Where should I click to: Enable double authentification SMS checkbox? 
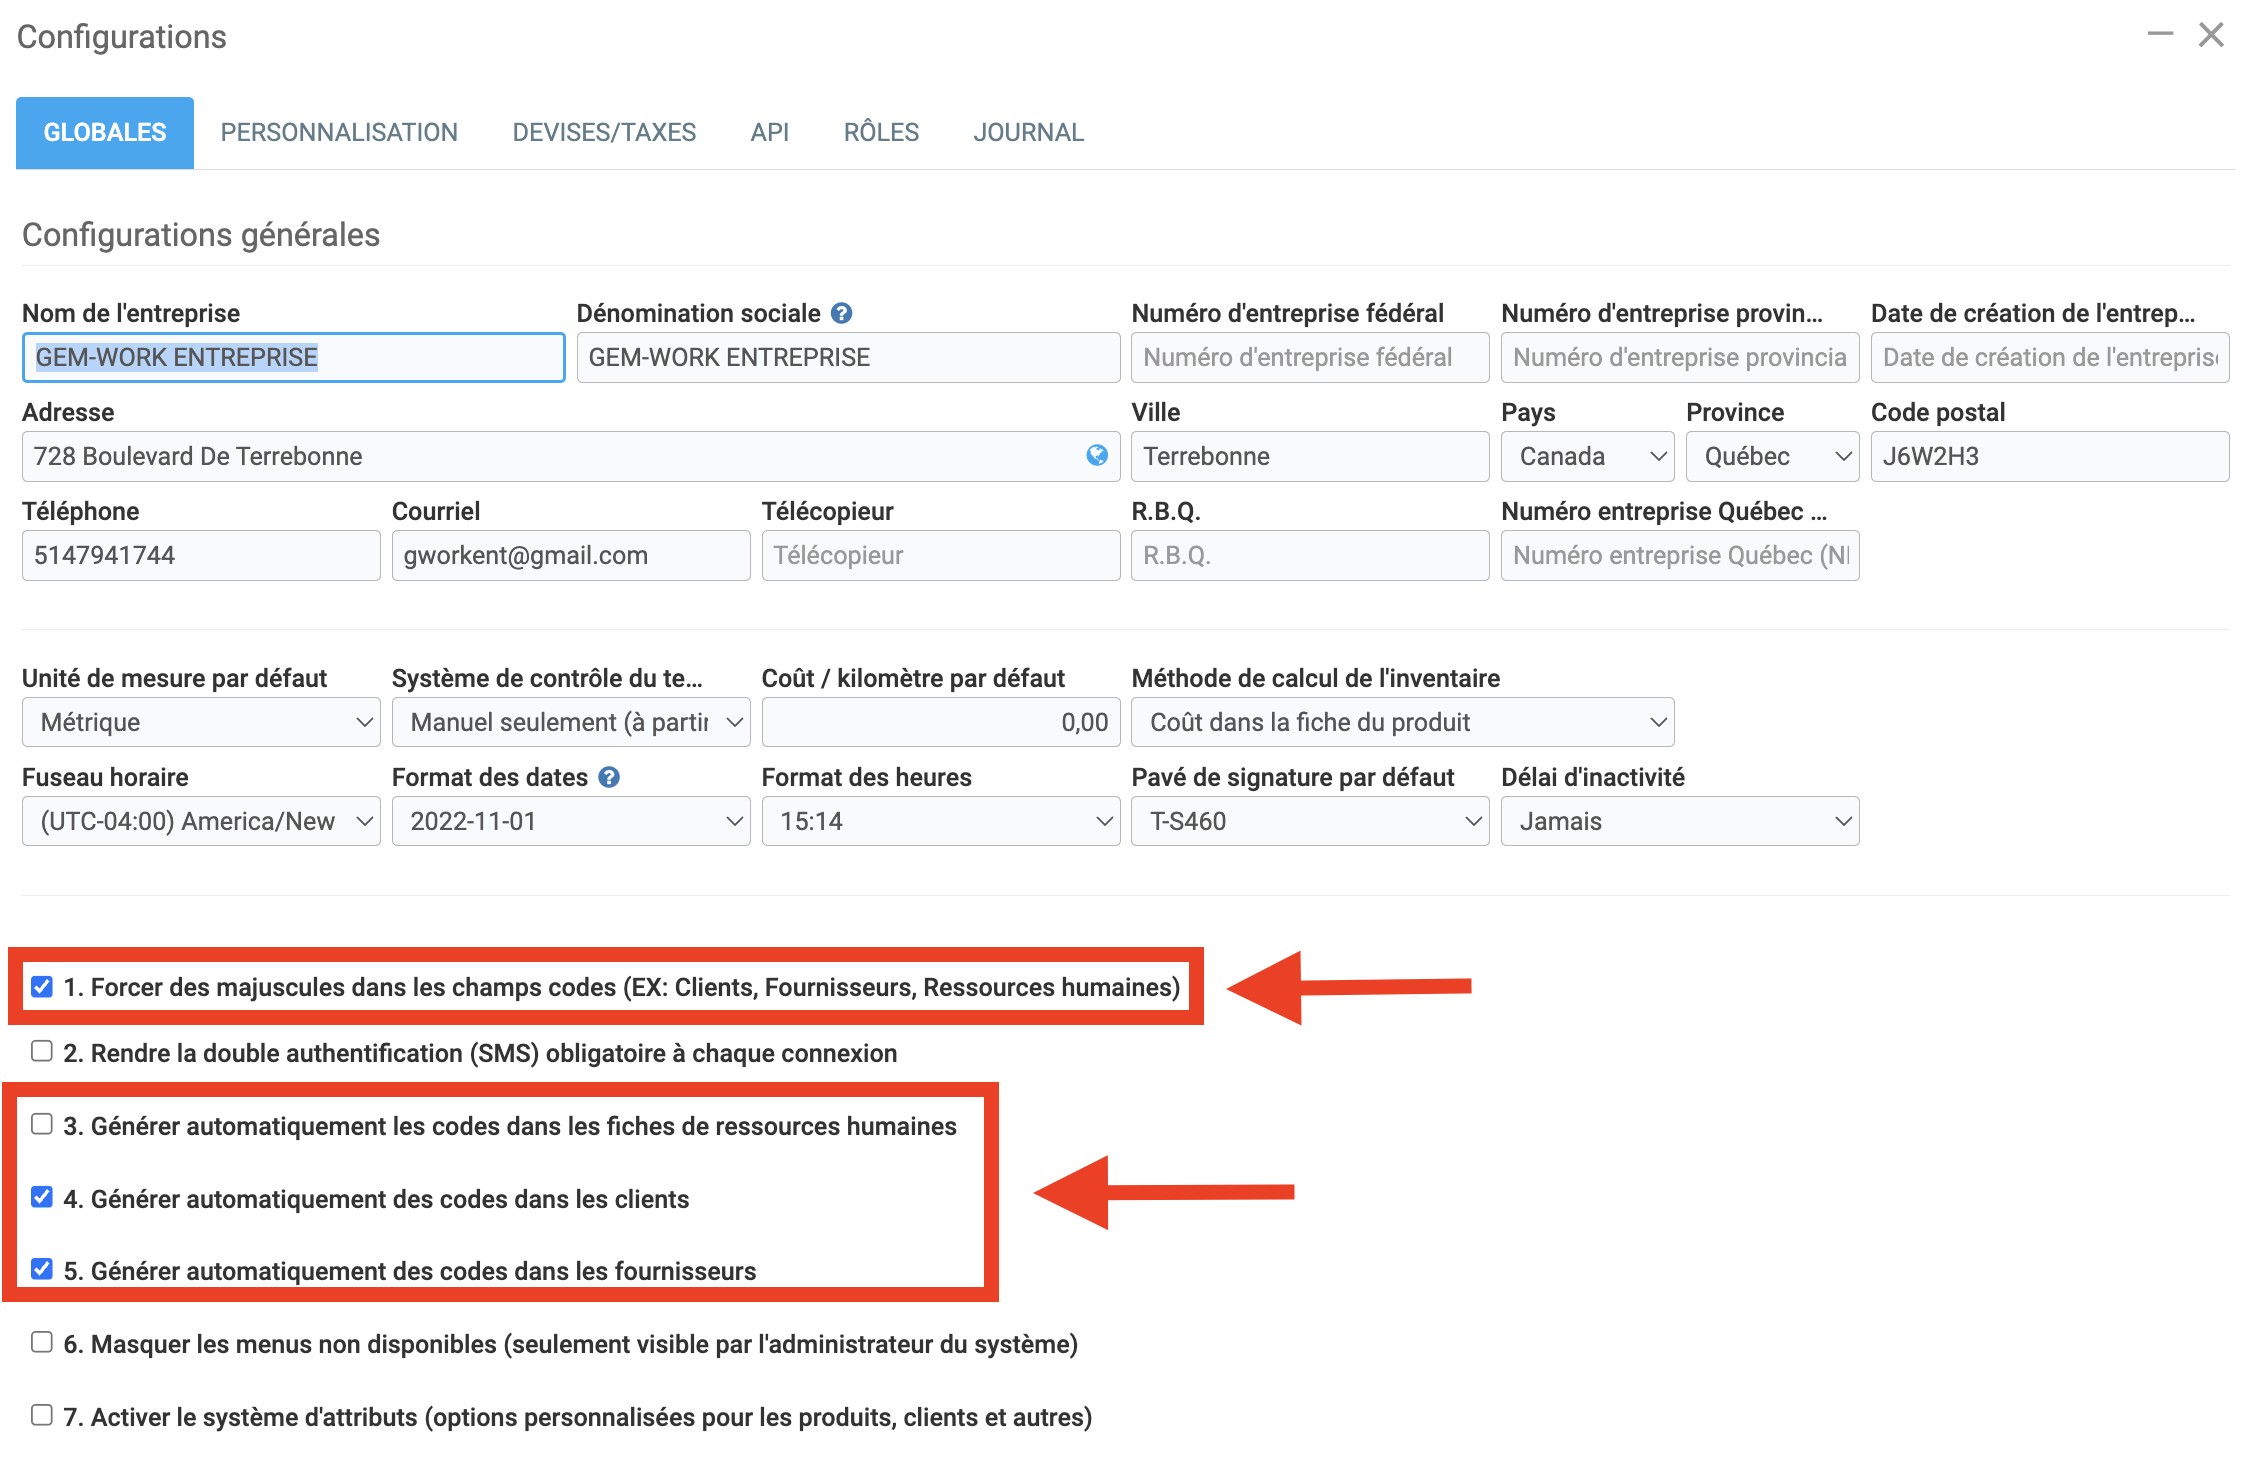tap(42, 1051)
